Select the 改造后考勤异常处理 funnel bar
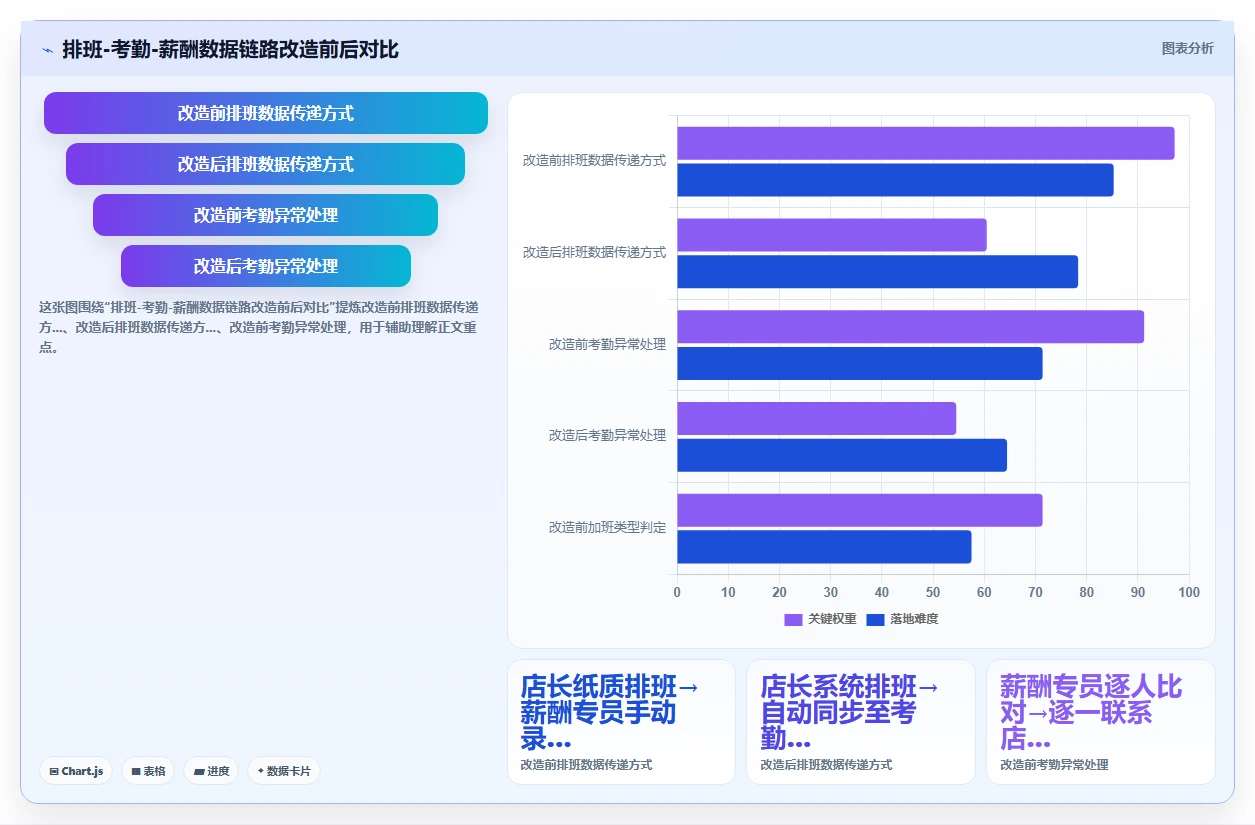Screen dimensions: 1255x825 click(x=266, y=266)
